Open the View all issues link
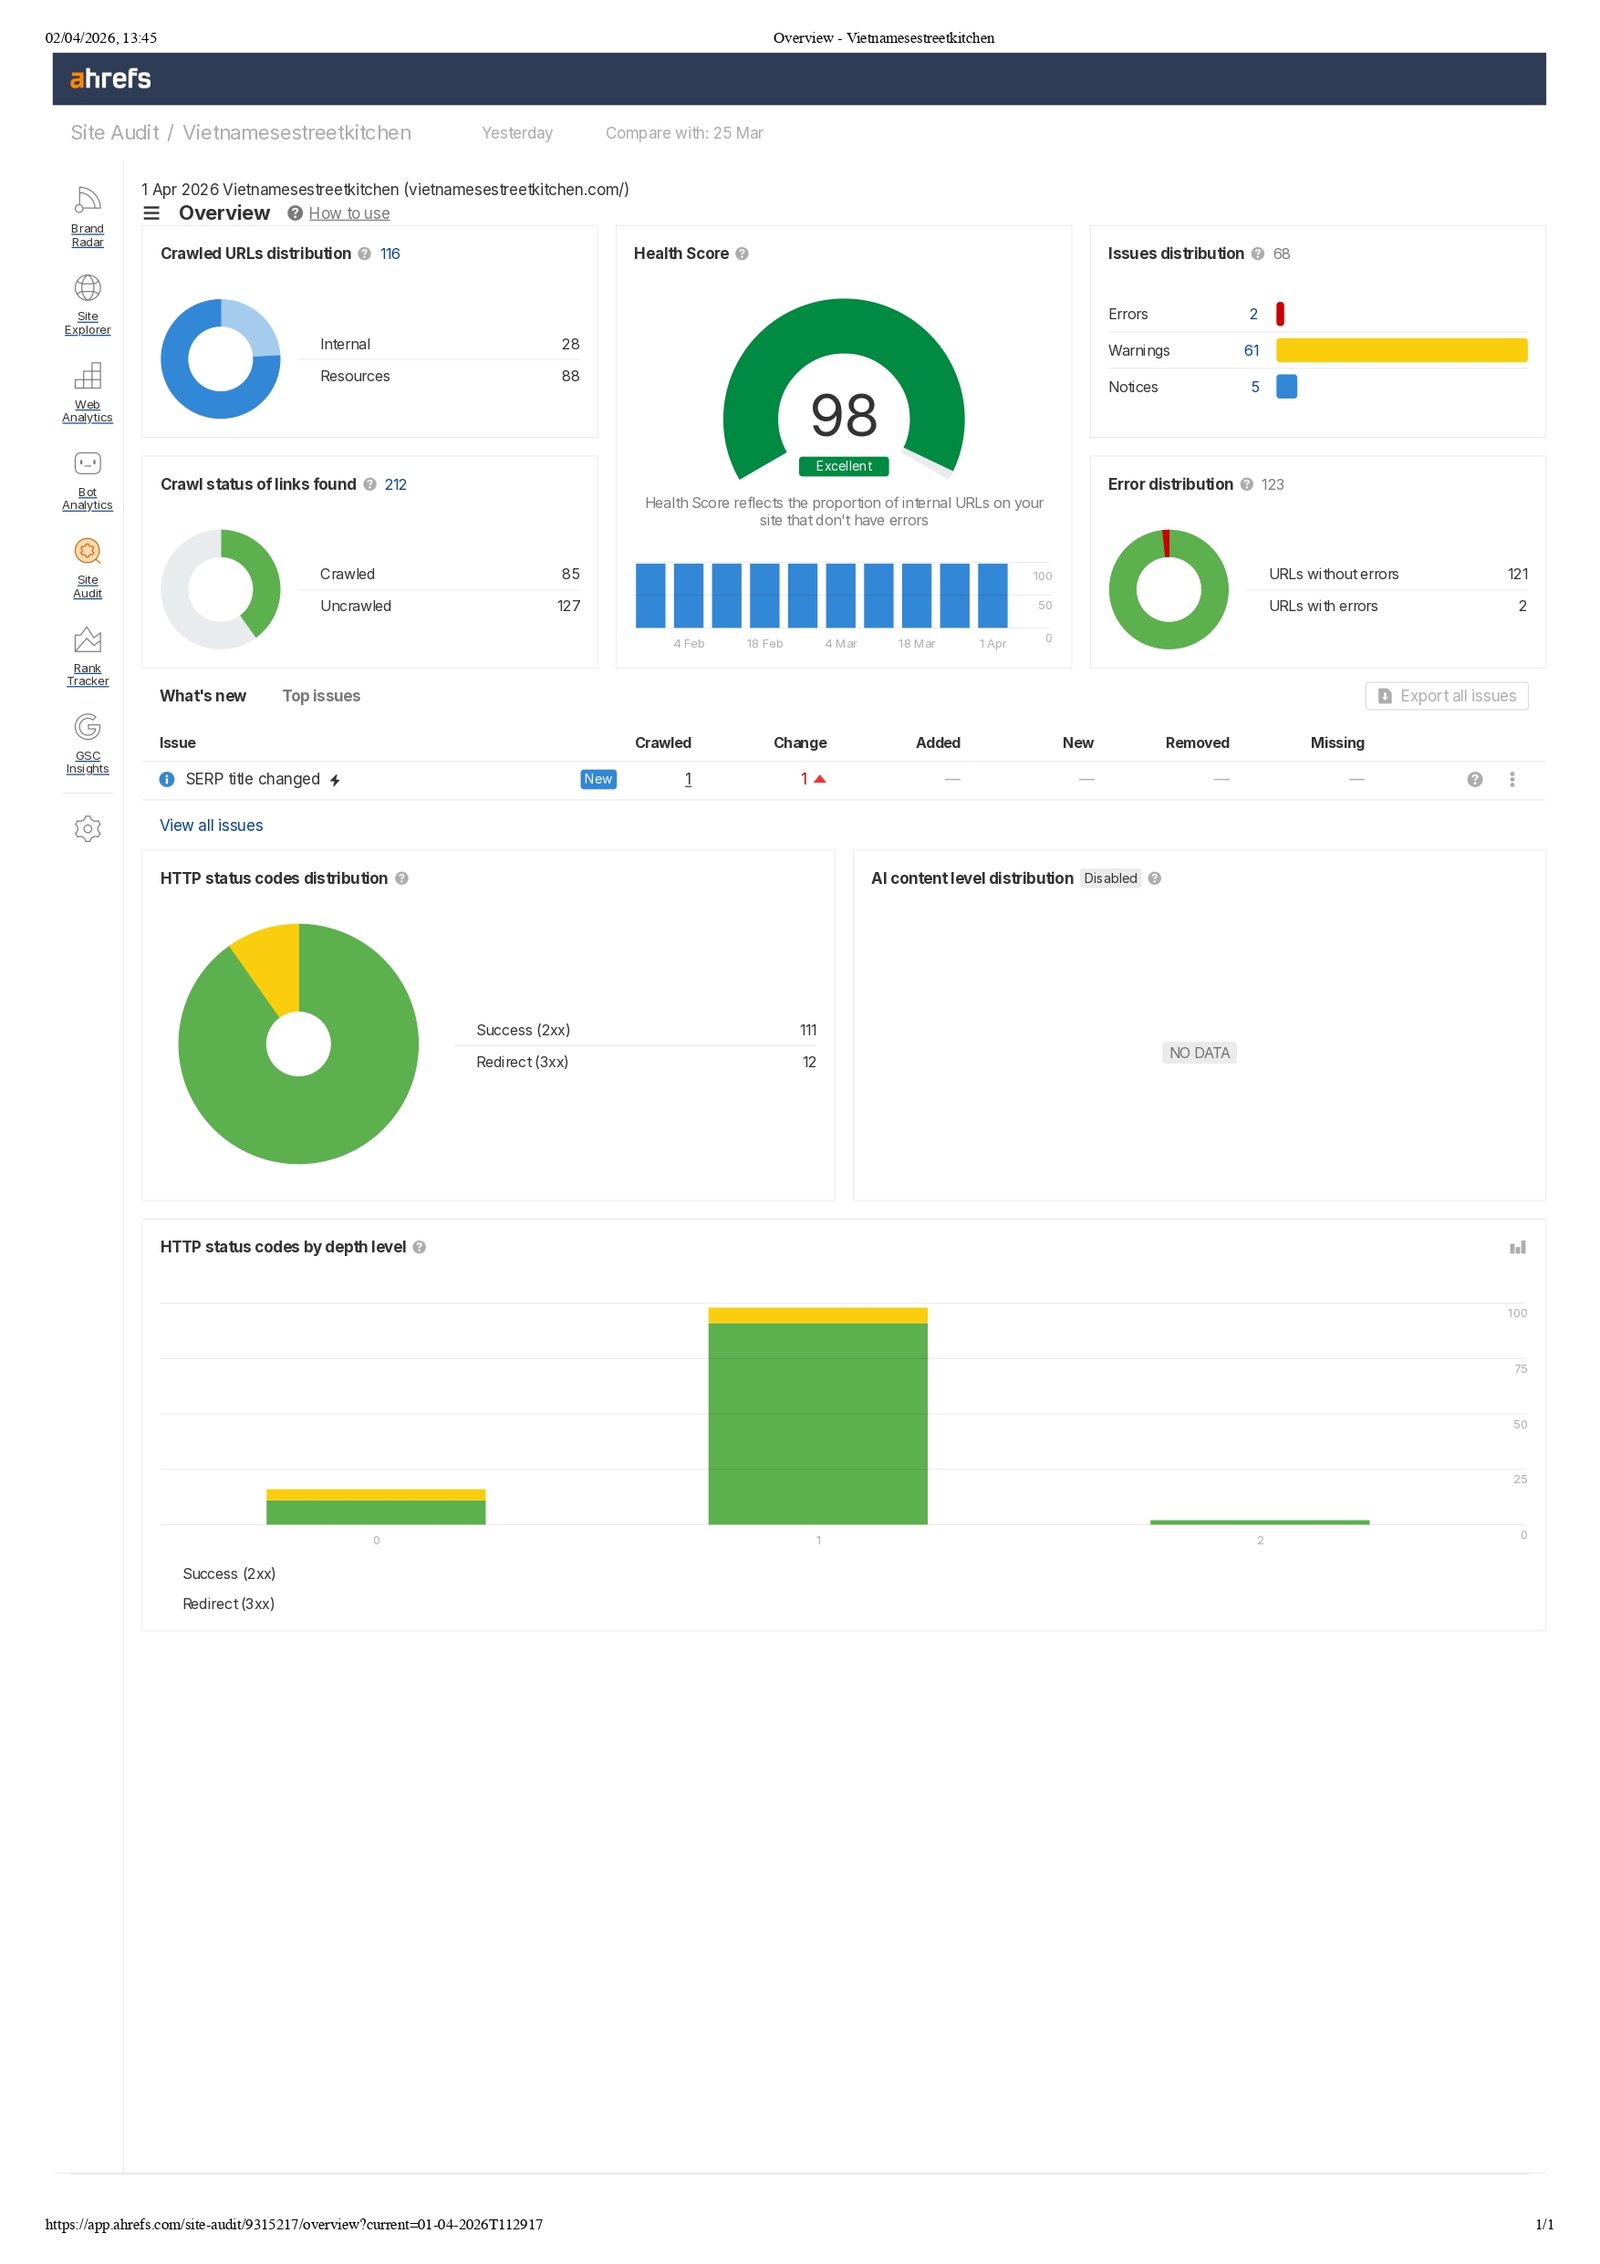The width and height of the screenshot is (1600, 2264). point(211,825)
